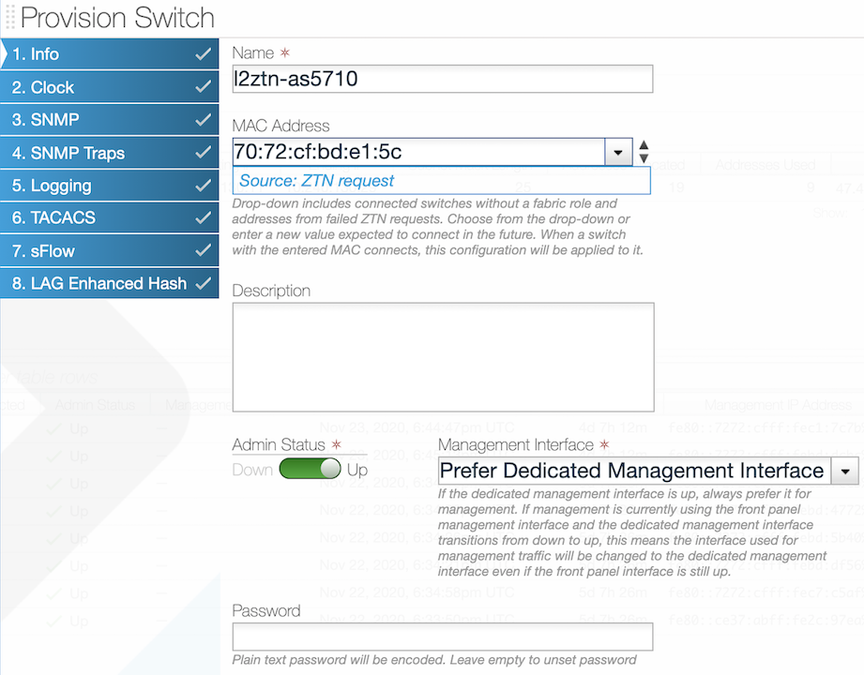
Task: Go to the 1. Info step
Action: [100, 54]
